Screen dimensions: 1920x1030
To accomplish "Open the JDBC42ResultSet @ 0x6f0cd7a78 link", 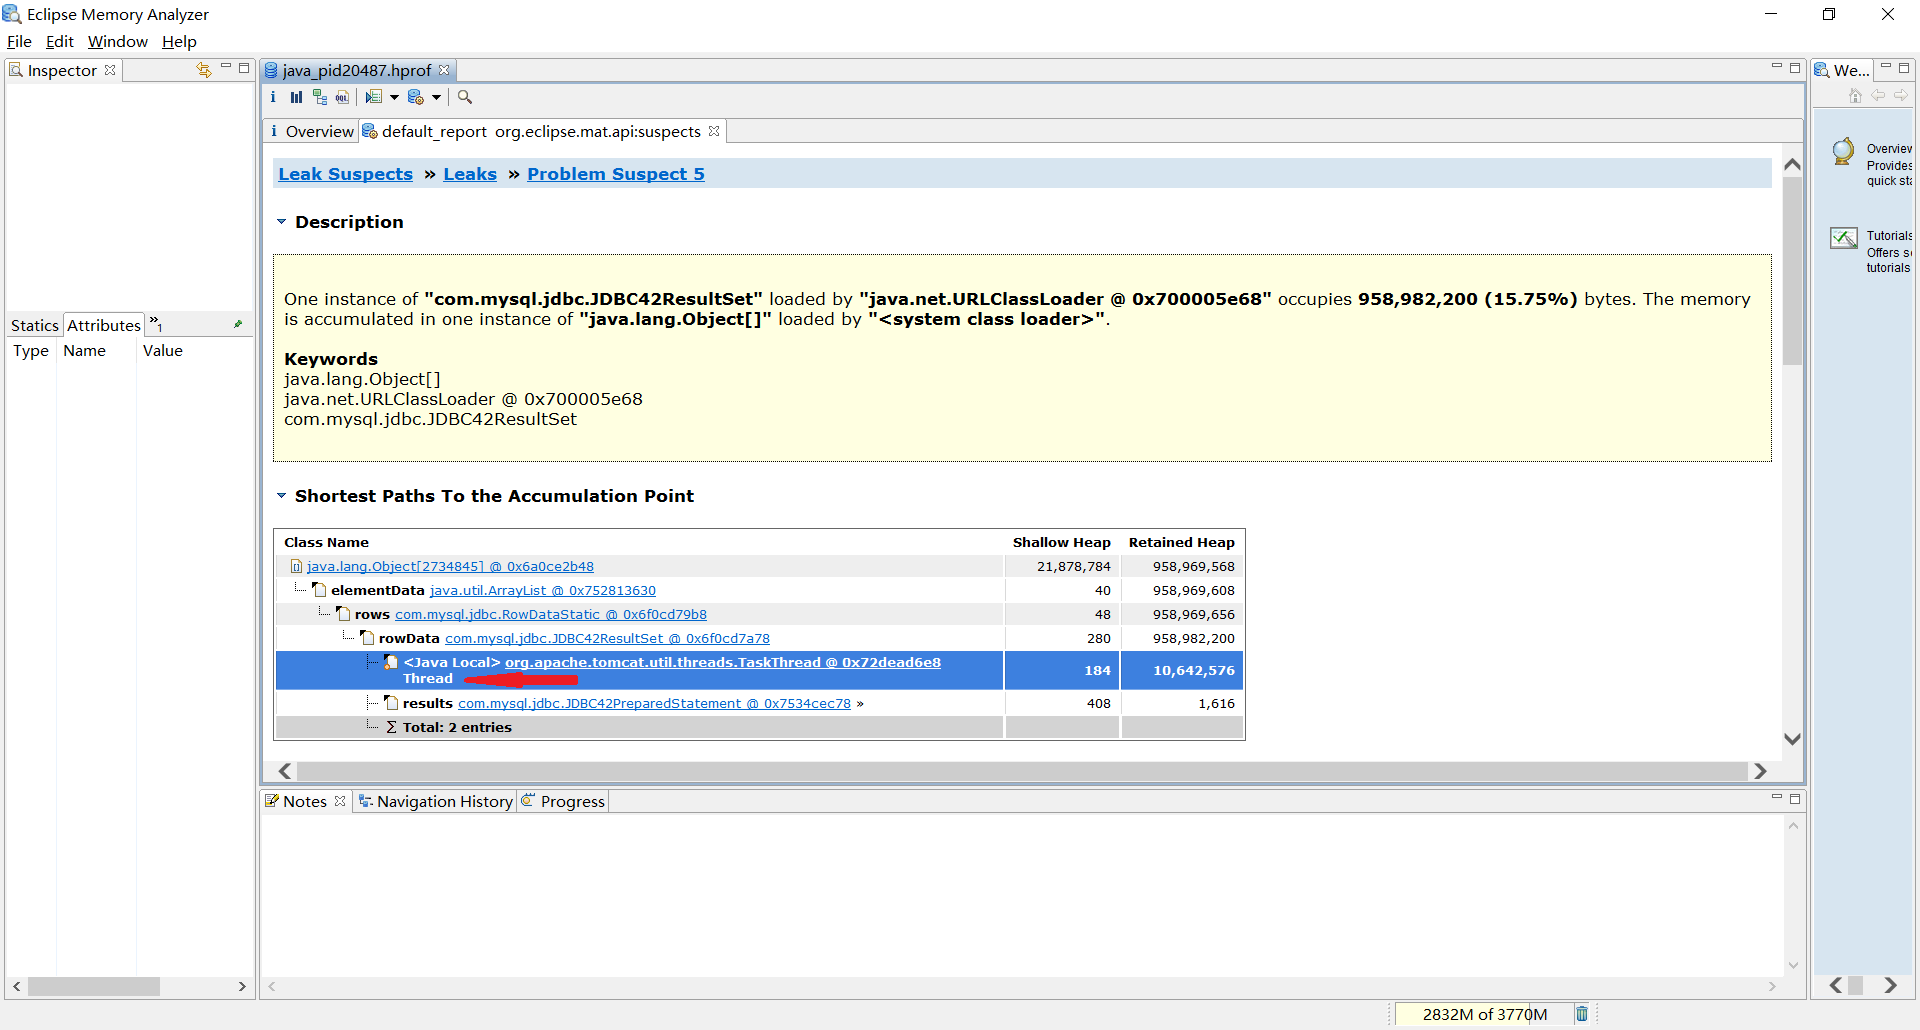I will 607,639.
